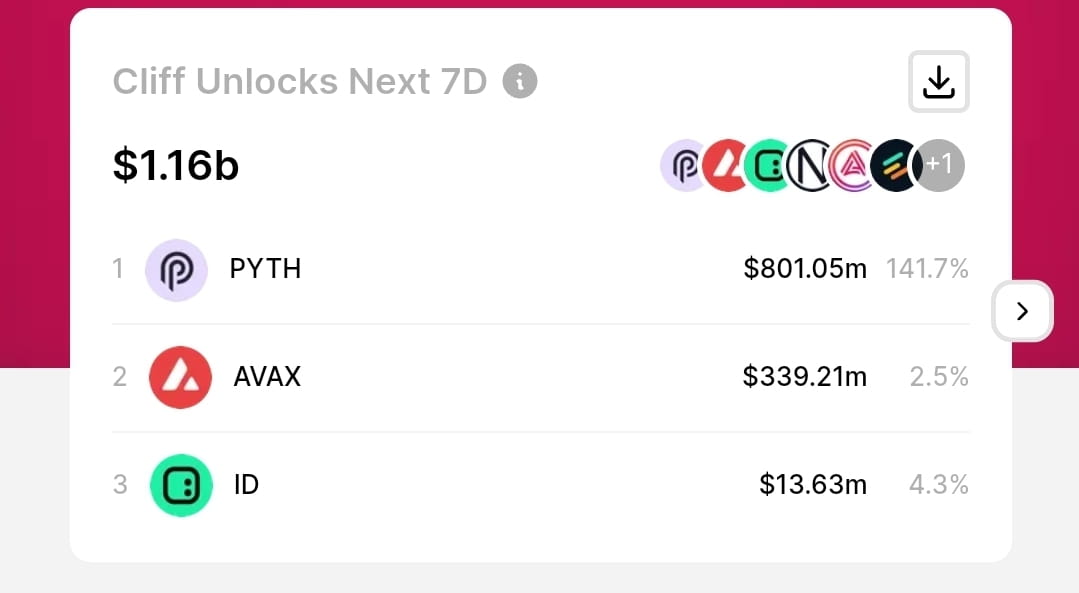Expand the panel using the right chevron arrow
This screenshot has height=593, width=1079.
pyautogui.click(x=1022, y=311)
